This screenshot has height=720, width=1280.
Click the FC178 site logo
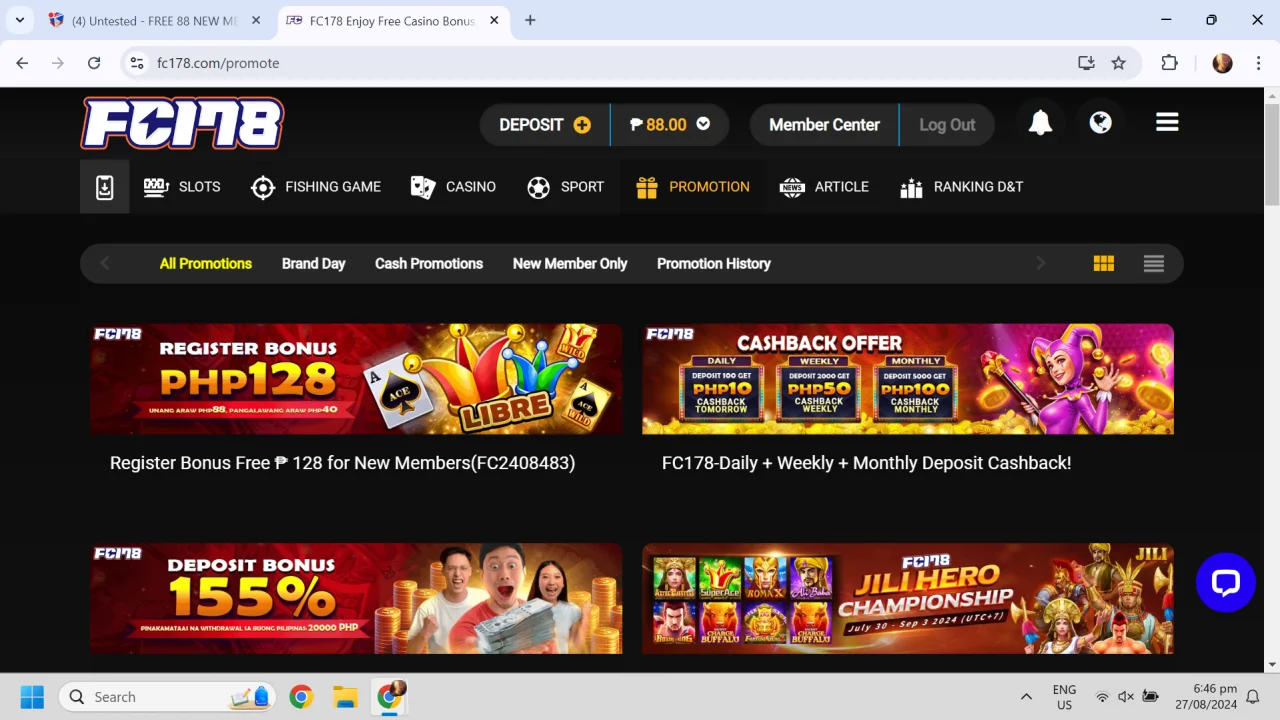[182, 123]
